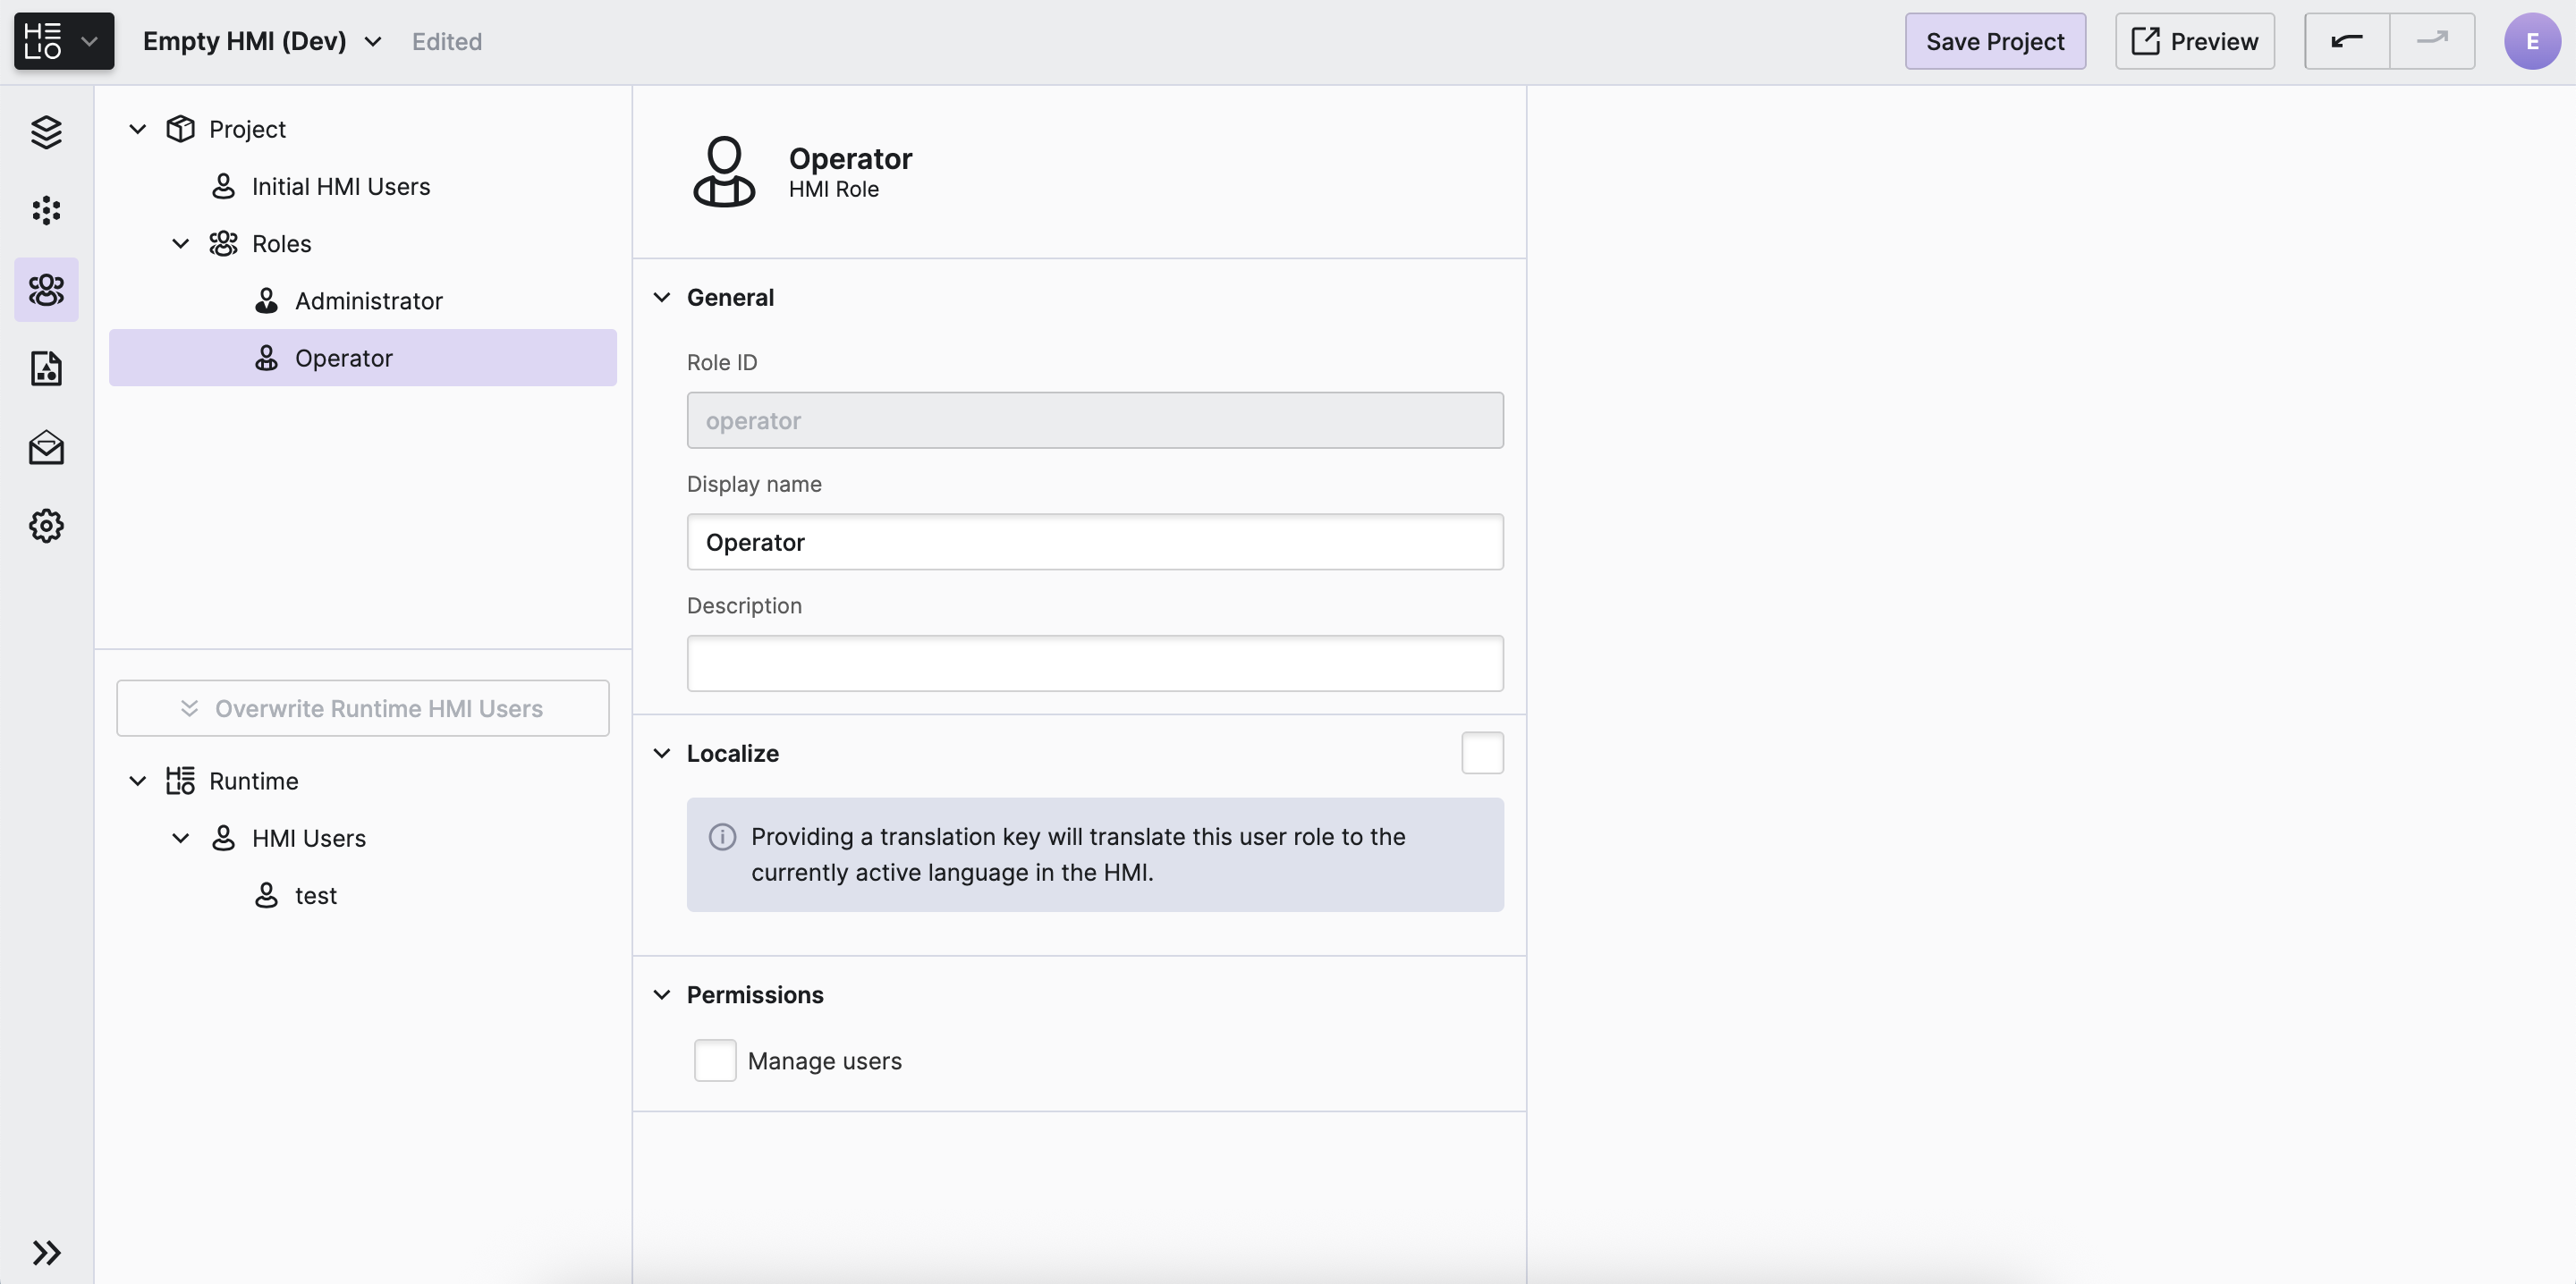Enable the Localize checkbox
This screenshot has width=2576, height=1284.
(x=1481, y=753)
